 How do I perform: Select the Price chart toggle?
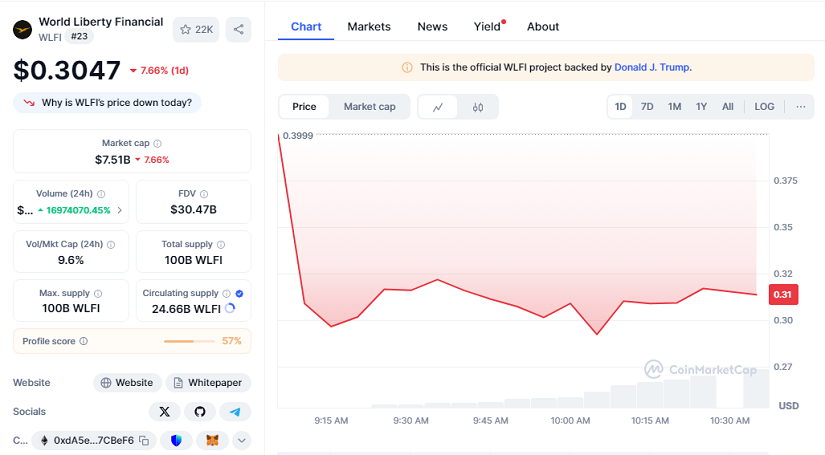click(304, 107)
